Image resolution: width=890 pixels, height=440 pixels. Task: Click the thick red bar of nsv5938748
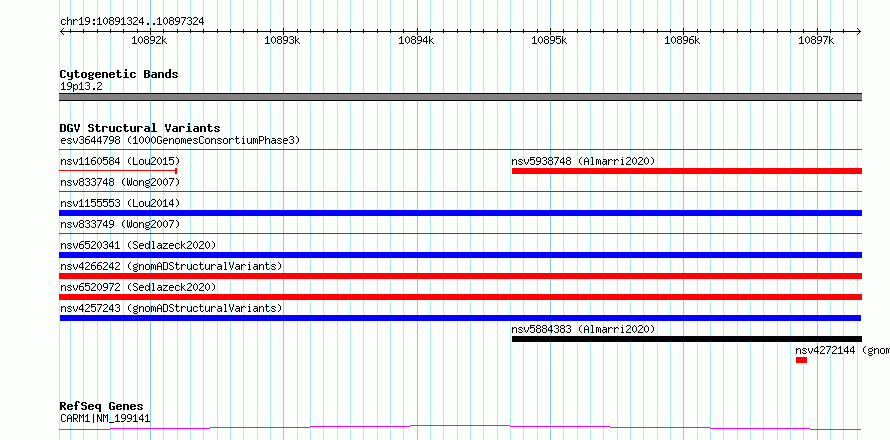click(687, 171)
